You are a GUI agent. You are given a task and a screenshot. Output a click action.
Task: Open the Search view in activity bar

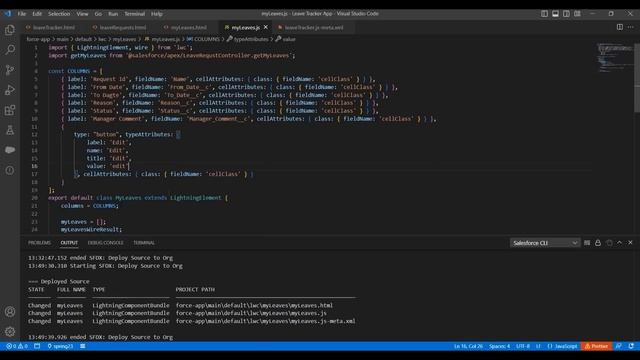10,50
